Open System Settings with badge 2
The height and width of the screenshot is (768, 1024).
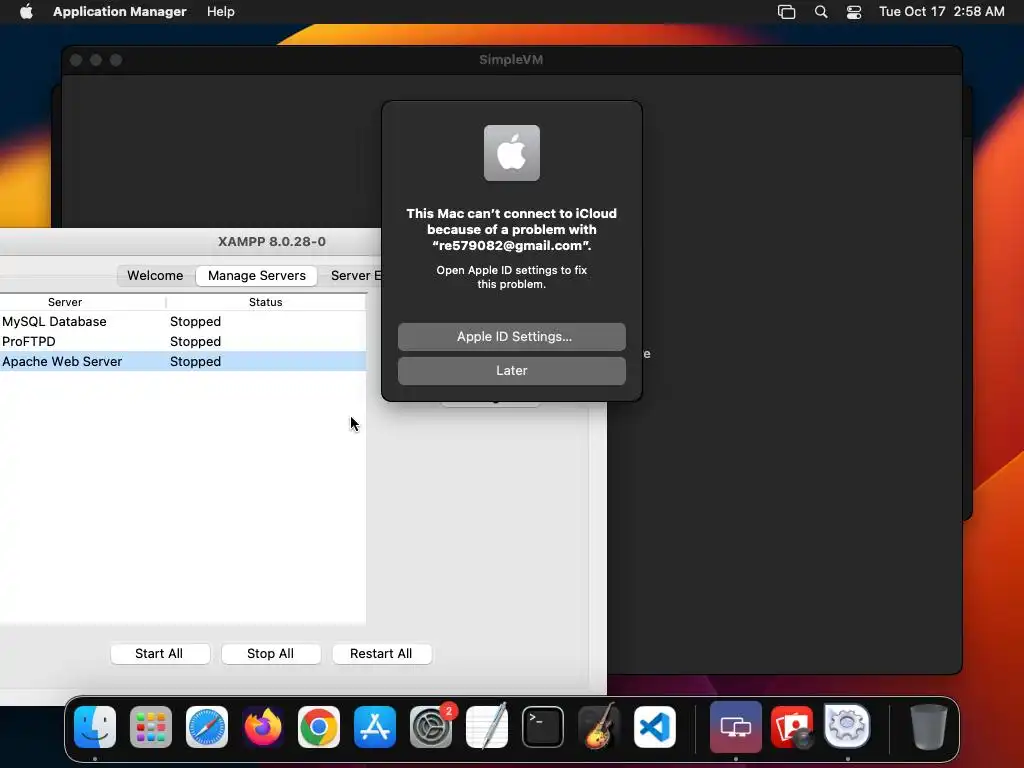coord(431,727)
